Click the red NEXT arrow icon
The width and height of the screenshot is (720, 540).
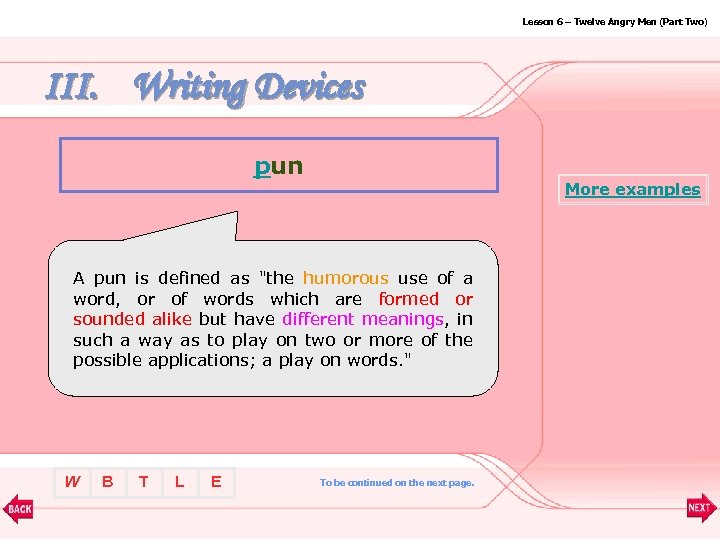[701, 507]
